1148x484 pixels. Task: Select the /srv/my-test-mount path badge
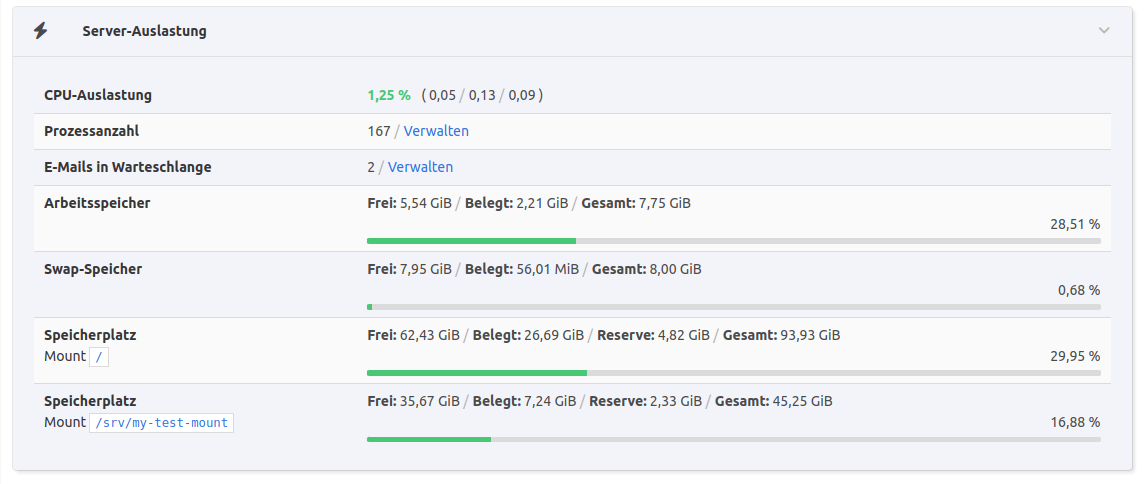(160, 423)
